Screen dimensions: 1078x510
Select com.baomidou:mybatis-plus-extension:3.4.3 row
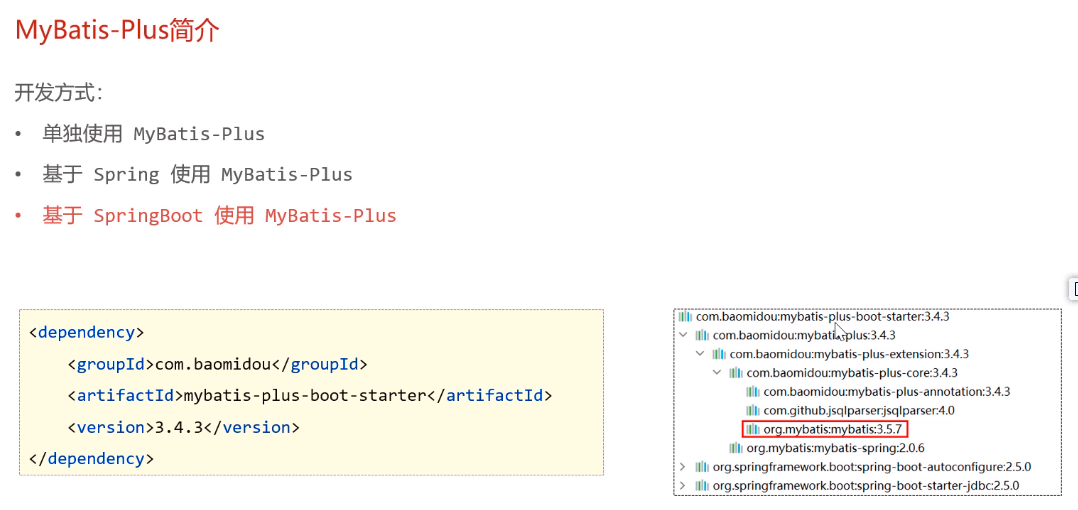click(841, 354)
